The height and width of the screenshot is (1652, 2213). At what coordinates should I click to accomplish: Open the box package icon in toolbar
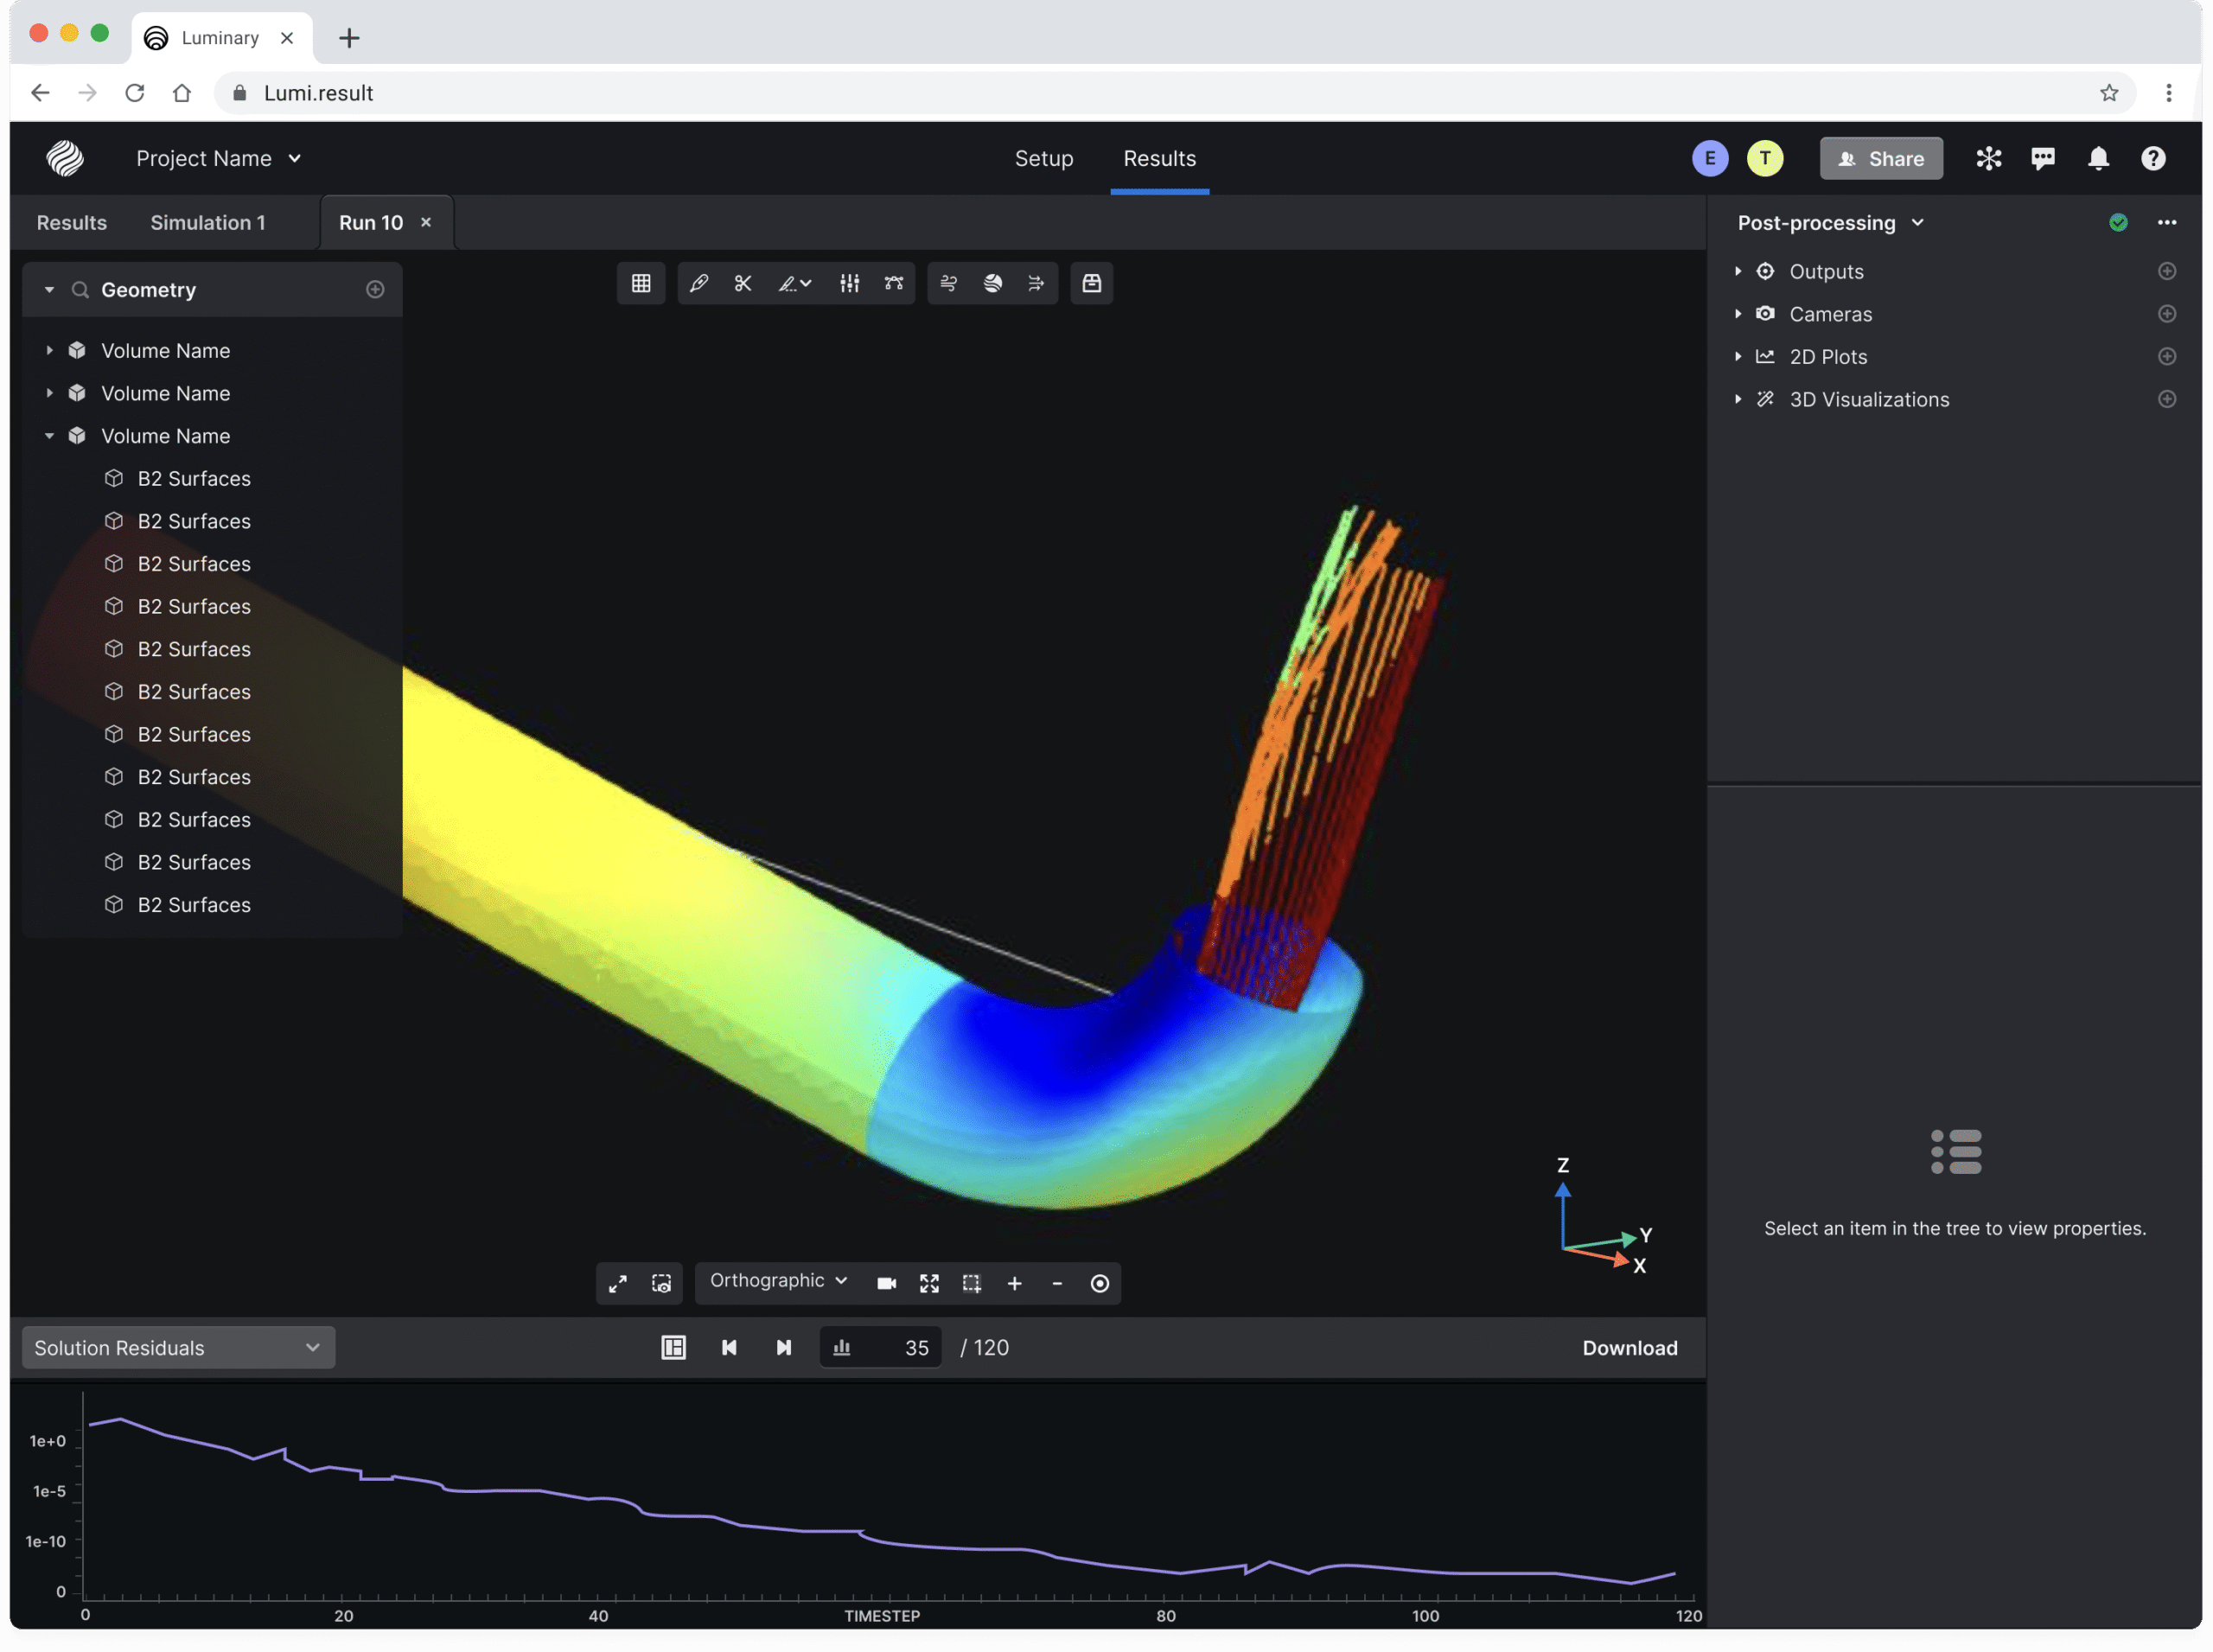point(1091,283)
